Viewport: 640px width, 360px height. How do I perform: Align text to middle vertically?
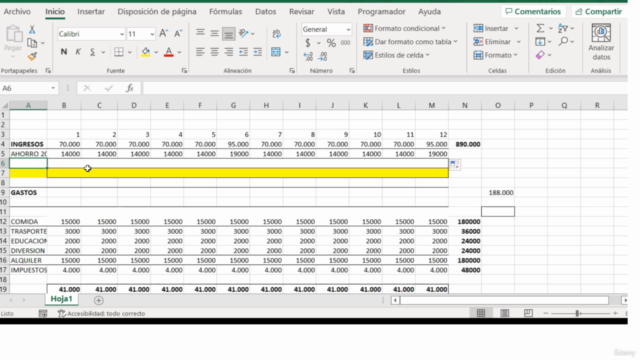[x=214, y=33]
